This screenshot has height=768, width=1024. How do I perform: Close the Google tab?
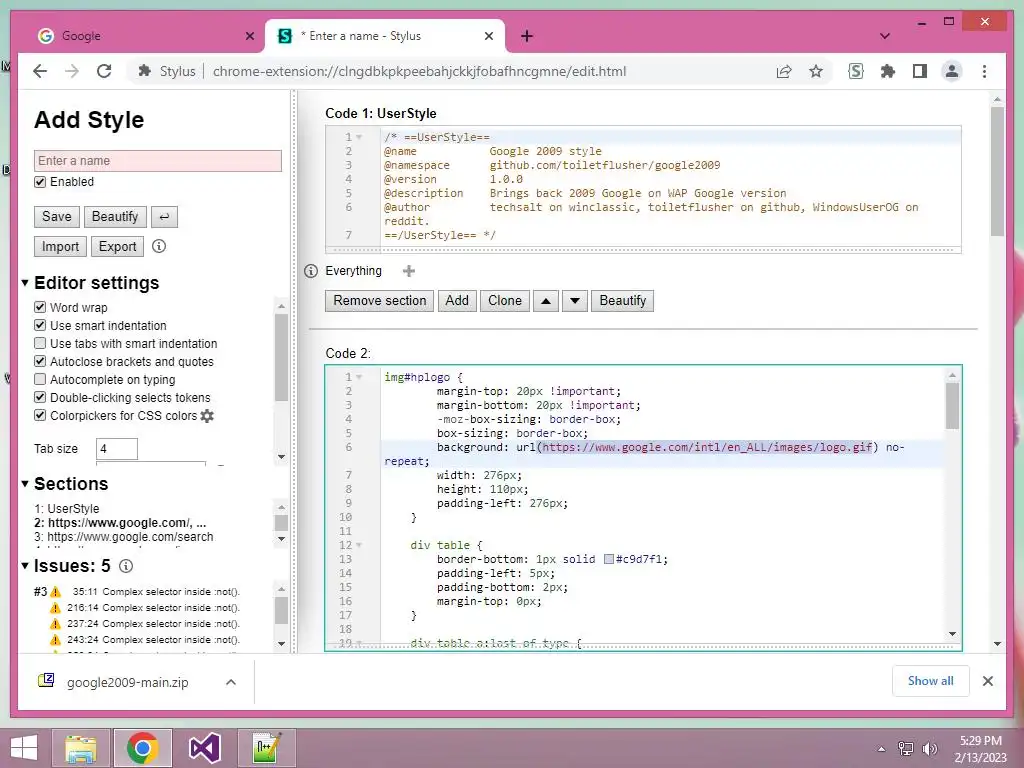[249, 36]
